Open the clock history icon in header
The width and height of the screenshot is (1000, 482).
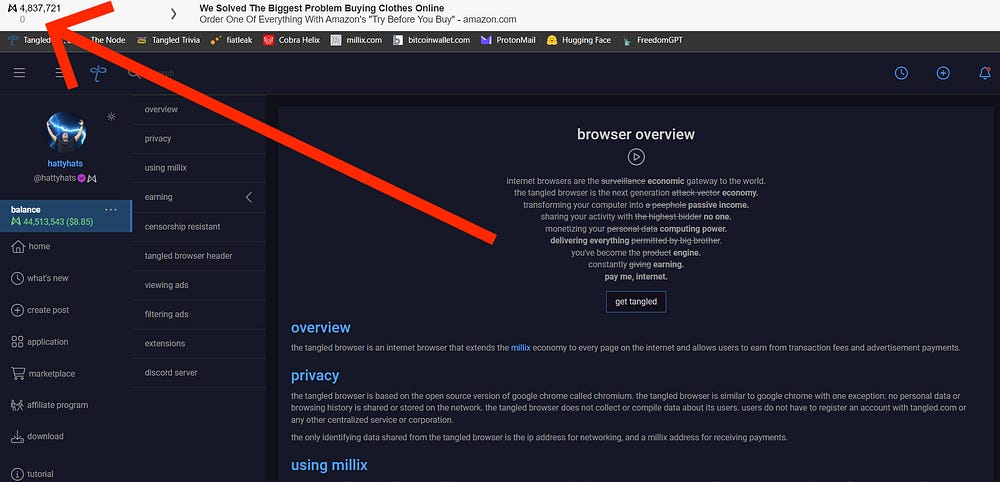901,73
